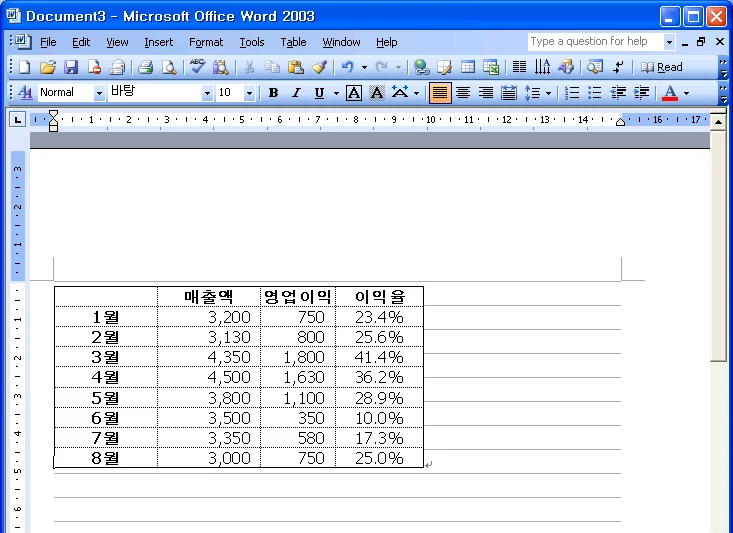Open the Research tool icon
The image size is (733, 533).
[220, 67]
